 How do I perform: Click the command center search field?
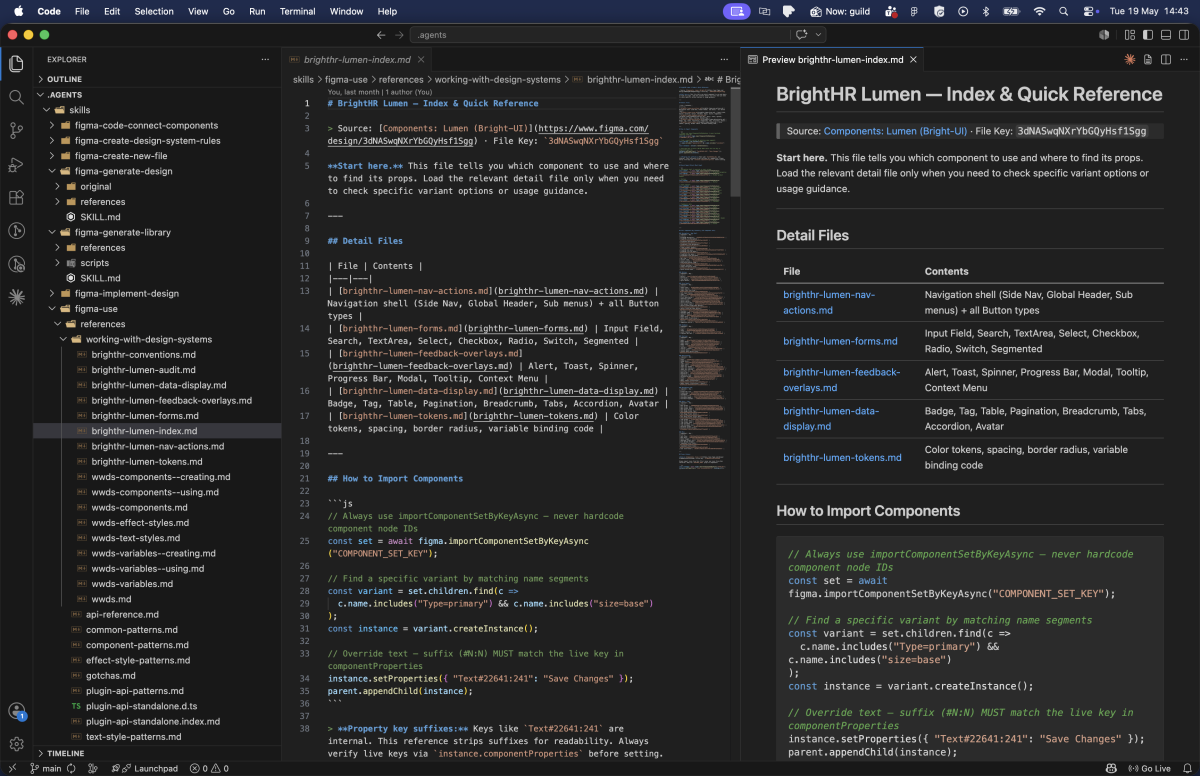[598, 34]
